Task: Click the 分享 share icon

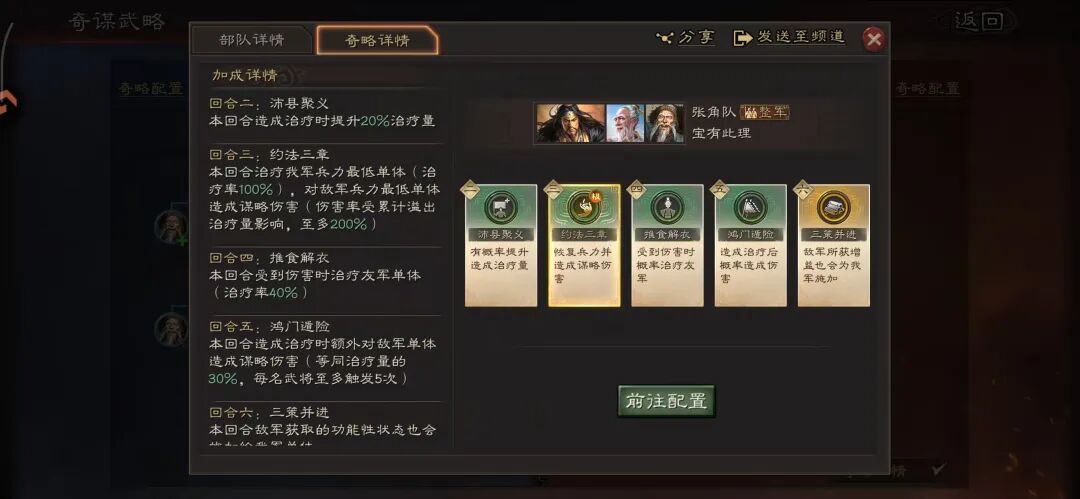Action: tap(665, 38)
